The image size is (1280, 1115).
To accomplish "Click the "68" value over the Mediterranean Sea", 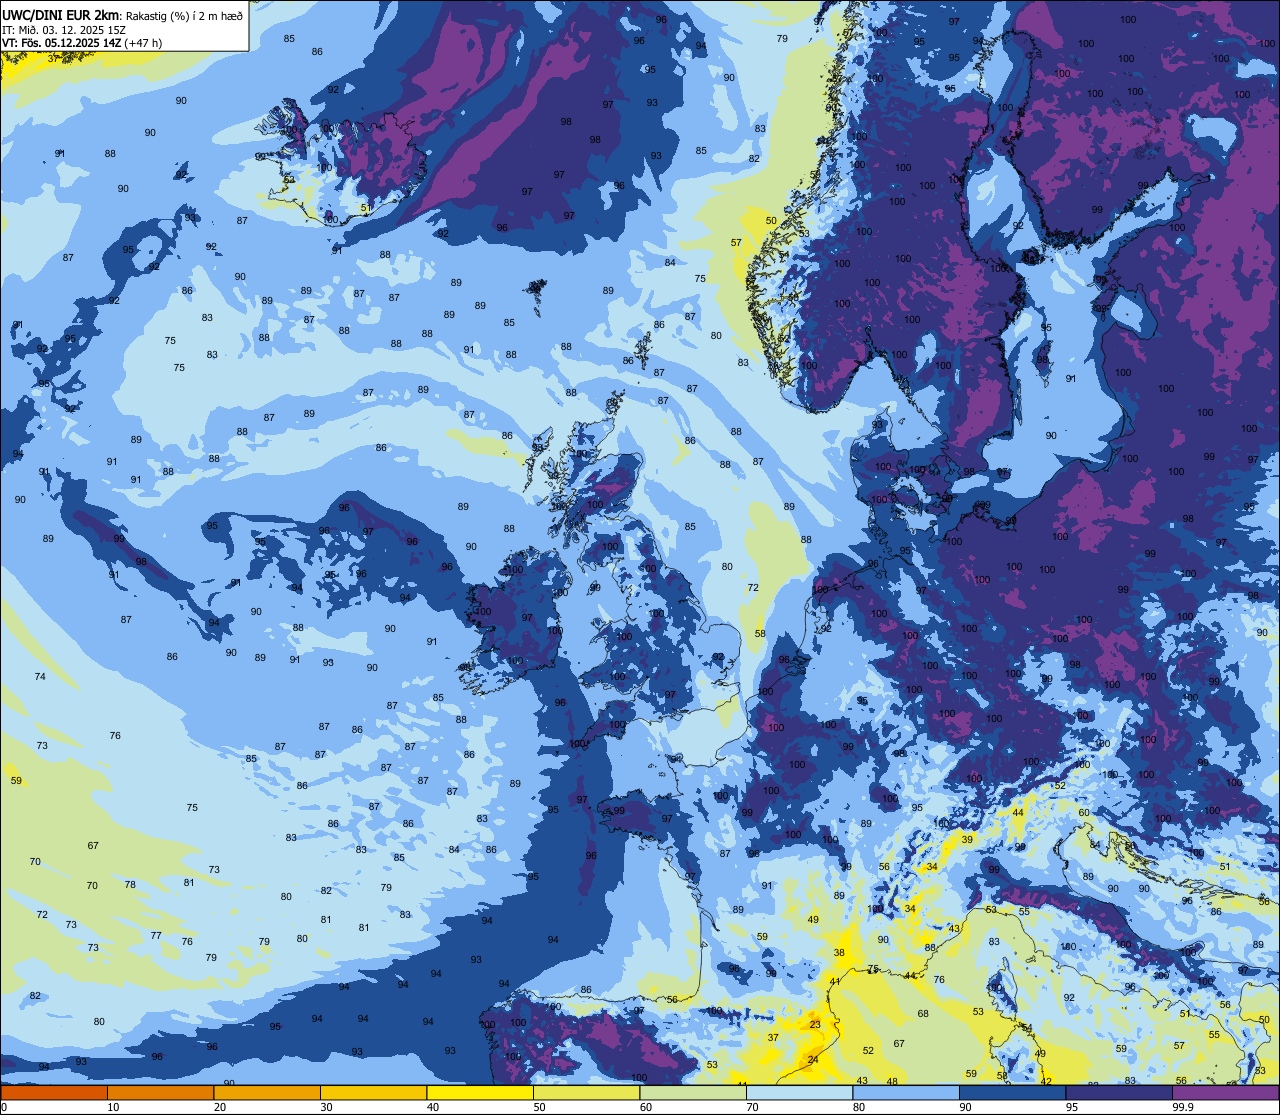I will pyautogui.click(x=923, y=1014).
